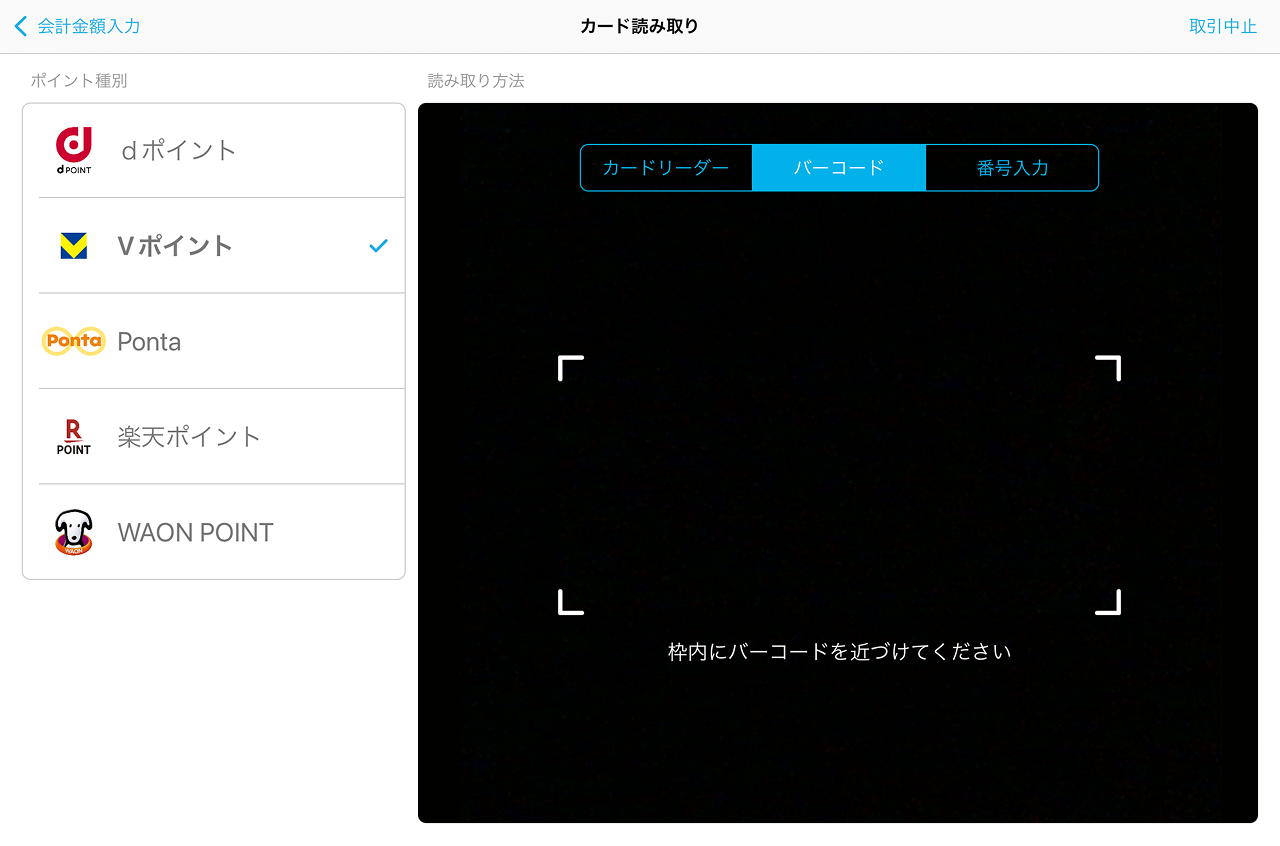Click the 読み取り方法 heading
Image resolution: width=1280 pixels, height=846 pixels.
click(476, 81)
